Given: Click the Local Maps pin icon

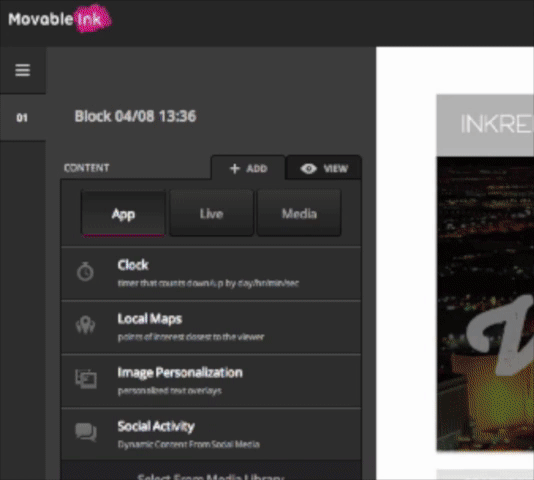Looking at the screenshot, I should click(85, 325).
